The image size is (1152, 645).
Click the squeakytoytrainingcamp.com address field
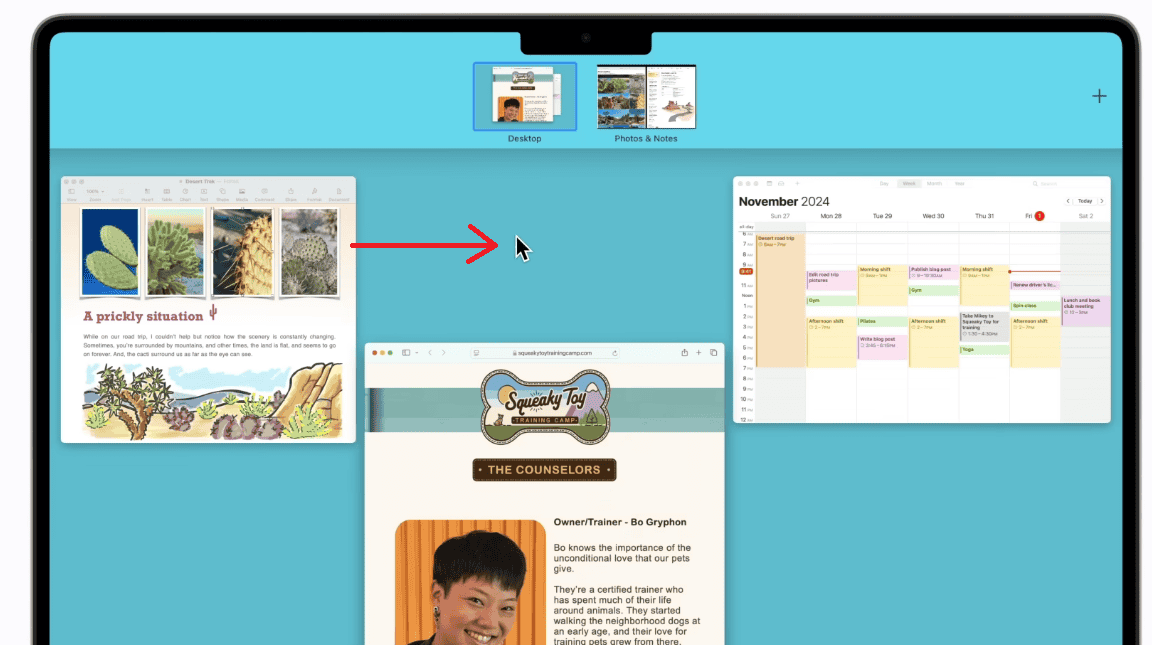pos(545,353)
